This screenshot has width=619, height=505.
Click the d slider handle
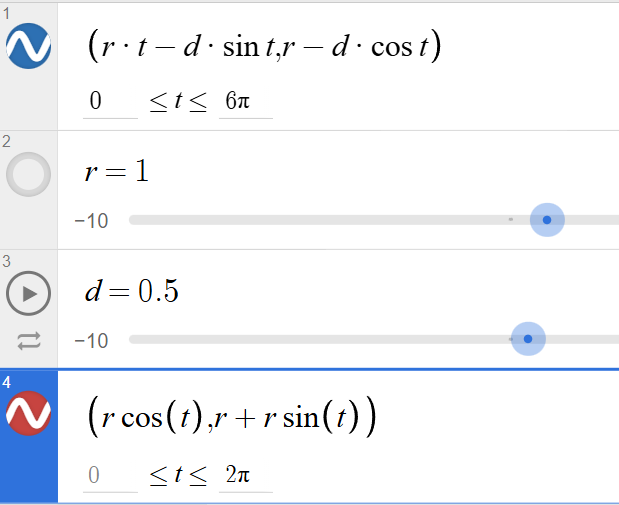click(x=528, y=339)
